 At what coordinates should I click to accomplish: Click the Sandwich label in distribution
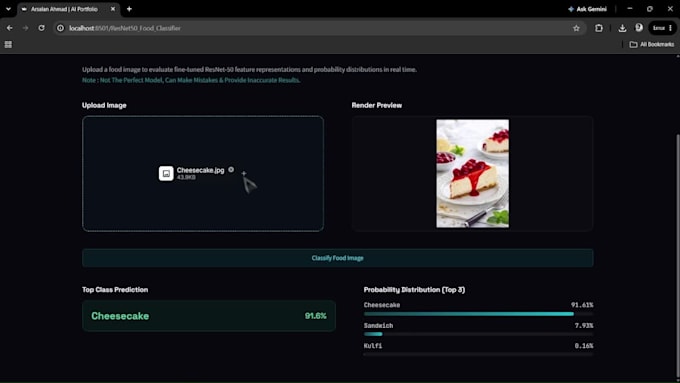click(x=379, y=325)
